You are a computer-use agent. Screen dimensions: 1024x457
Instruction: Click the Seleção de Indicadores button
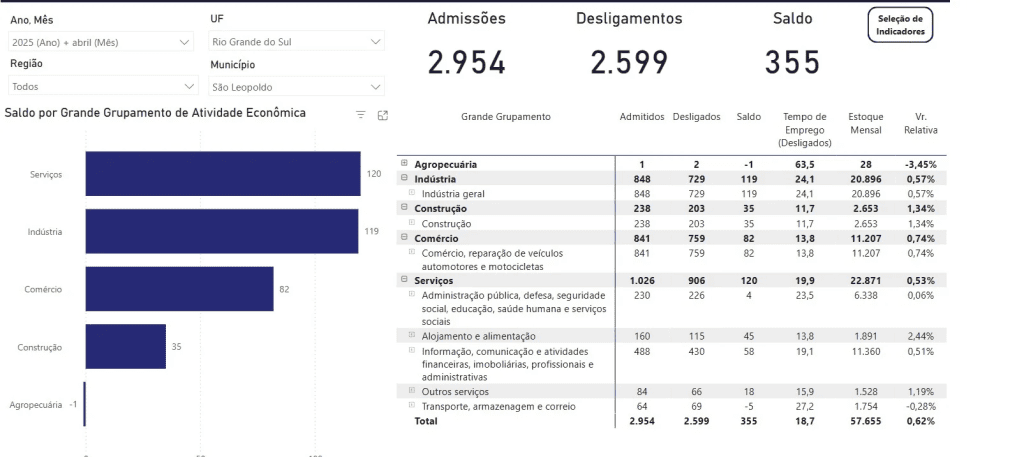coord(900,25)
